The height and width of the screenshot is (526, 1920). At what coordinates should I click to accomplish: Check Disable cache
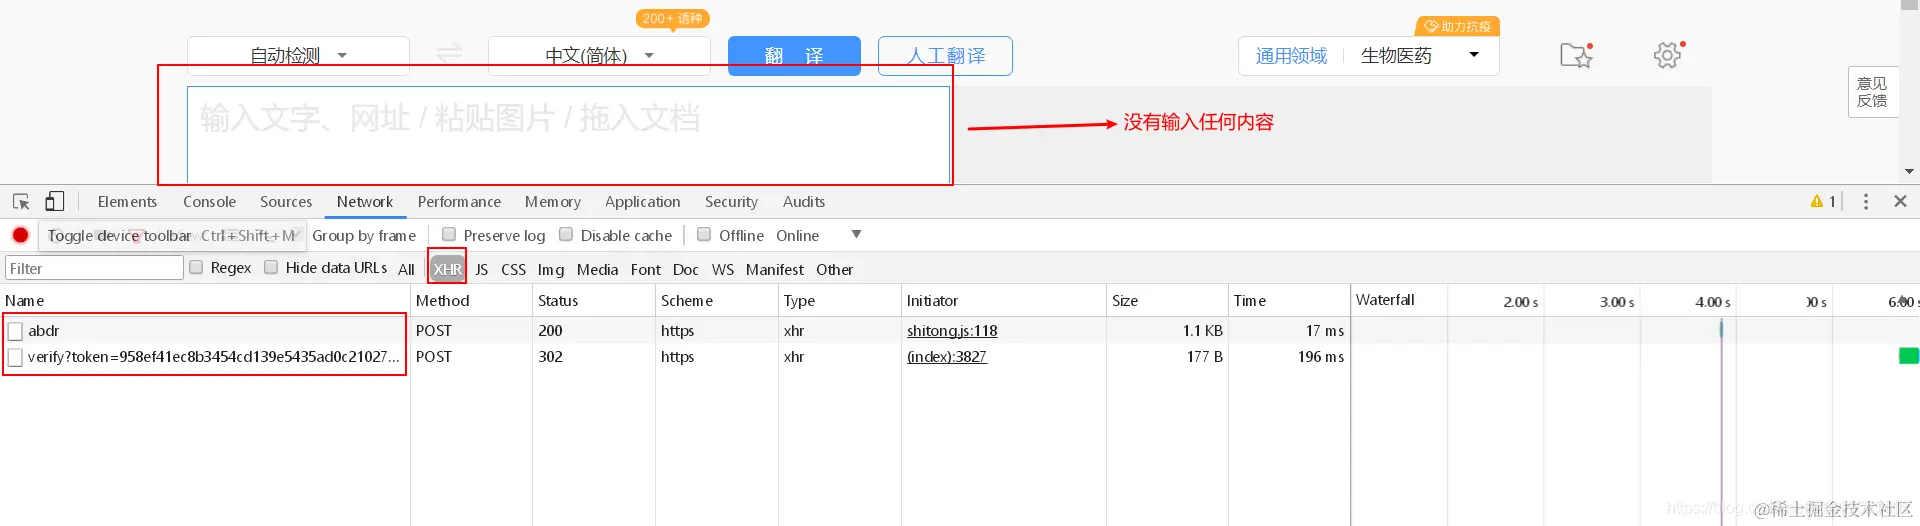(x=566, y=234)
